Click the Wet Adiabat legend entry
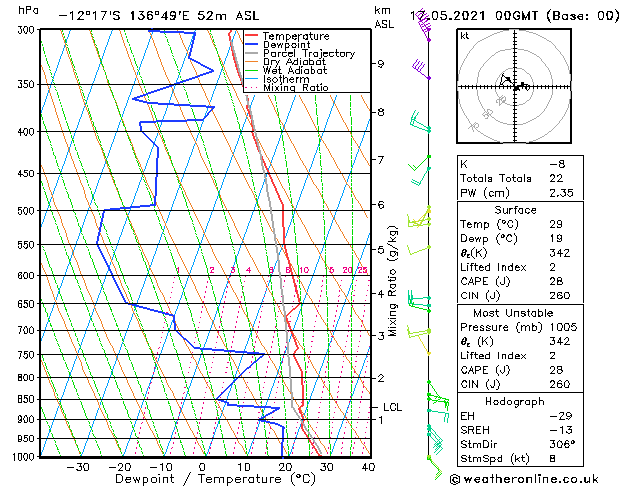The height and width of the screenshot is (486, 629). tap(286, 71)
